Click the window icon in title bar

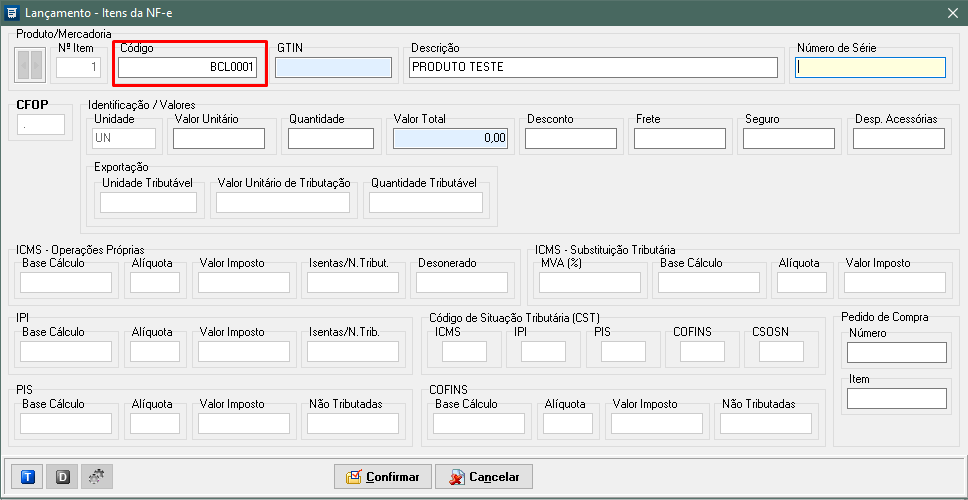tap(11, 11)
